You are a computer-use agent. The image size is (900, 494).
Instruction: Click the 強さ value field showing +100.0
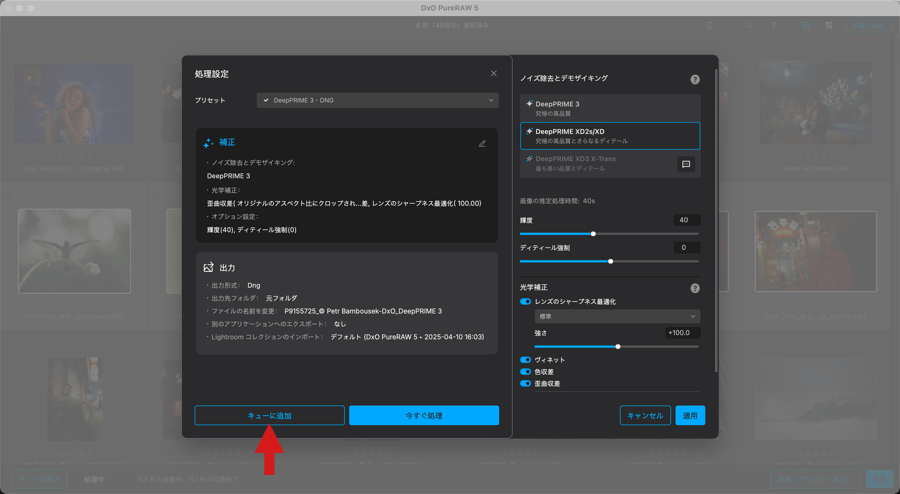point(682,333)
